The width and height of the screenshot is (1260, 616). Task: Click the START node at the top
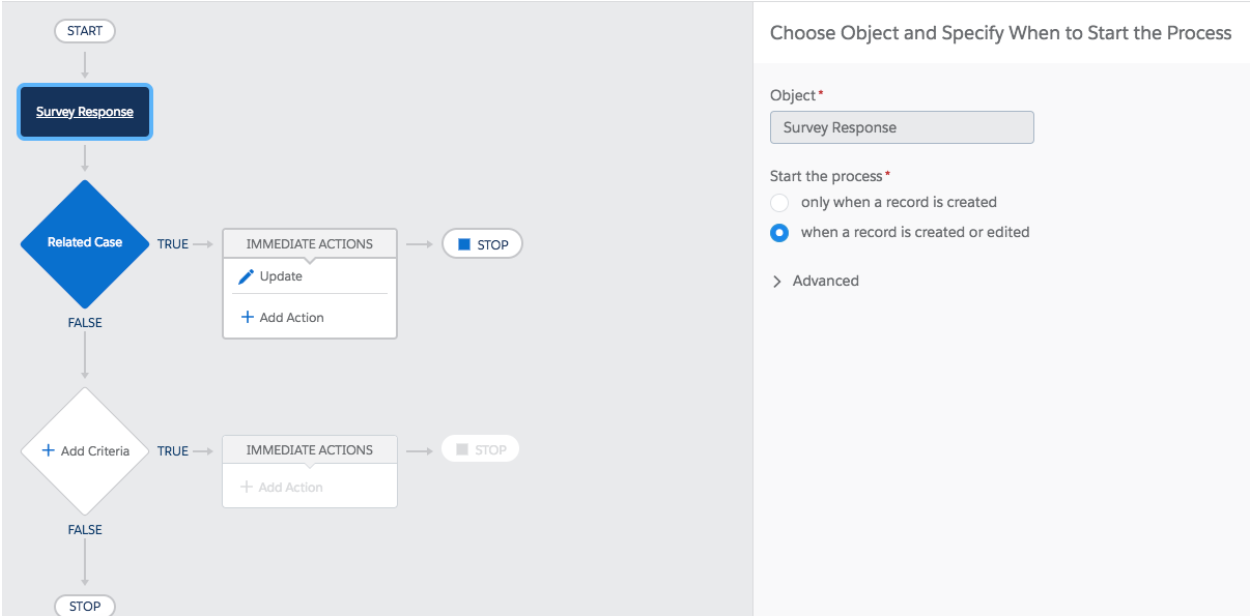[x=85, y=31]
